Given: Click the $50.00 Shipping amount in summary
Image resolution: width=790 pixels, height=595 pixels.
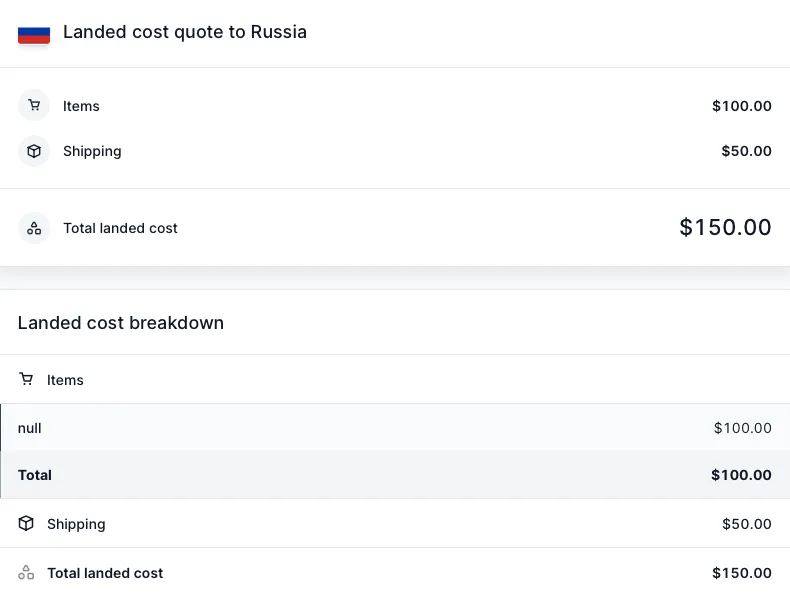Looking at the screenshot, I should coord(746,151).
